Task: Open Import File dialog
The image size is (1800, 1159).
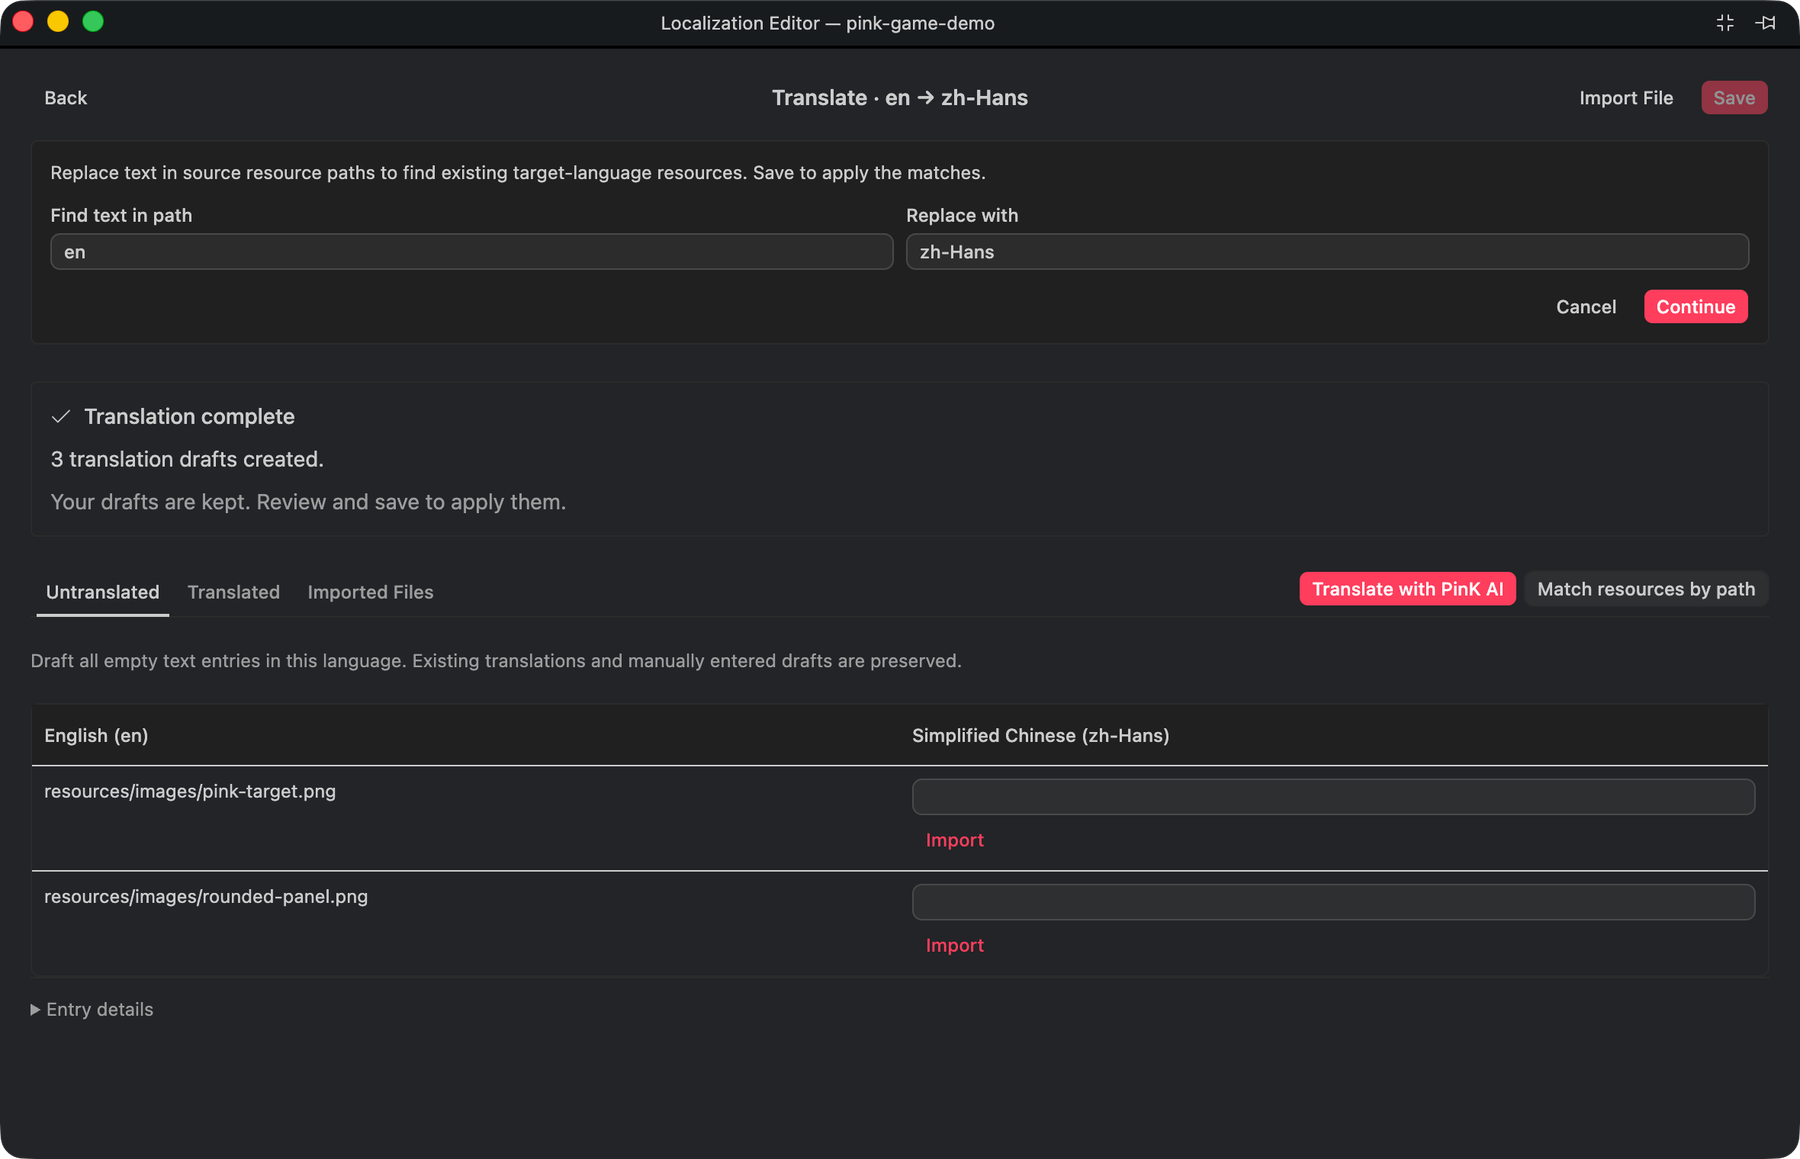Action: [x=1626, y=98]
